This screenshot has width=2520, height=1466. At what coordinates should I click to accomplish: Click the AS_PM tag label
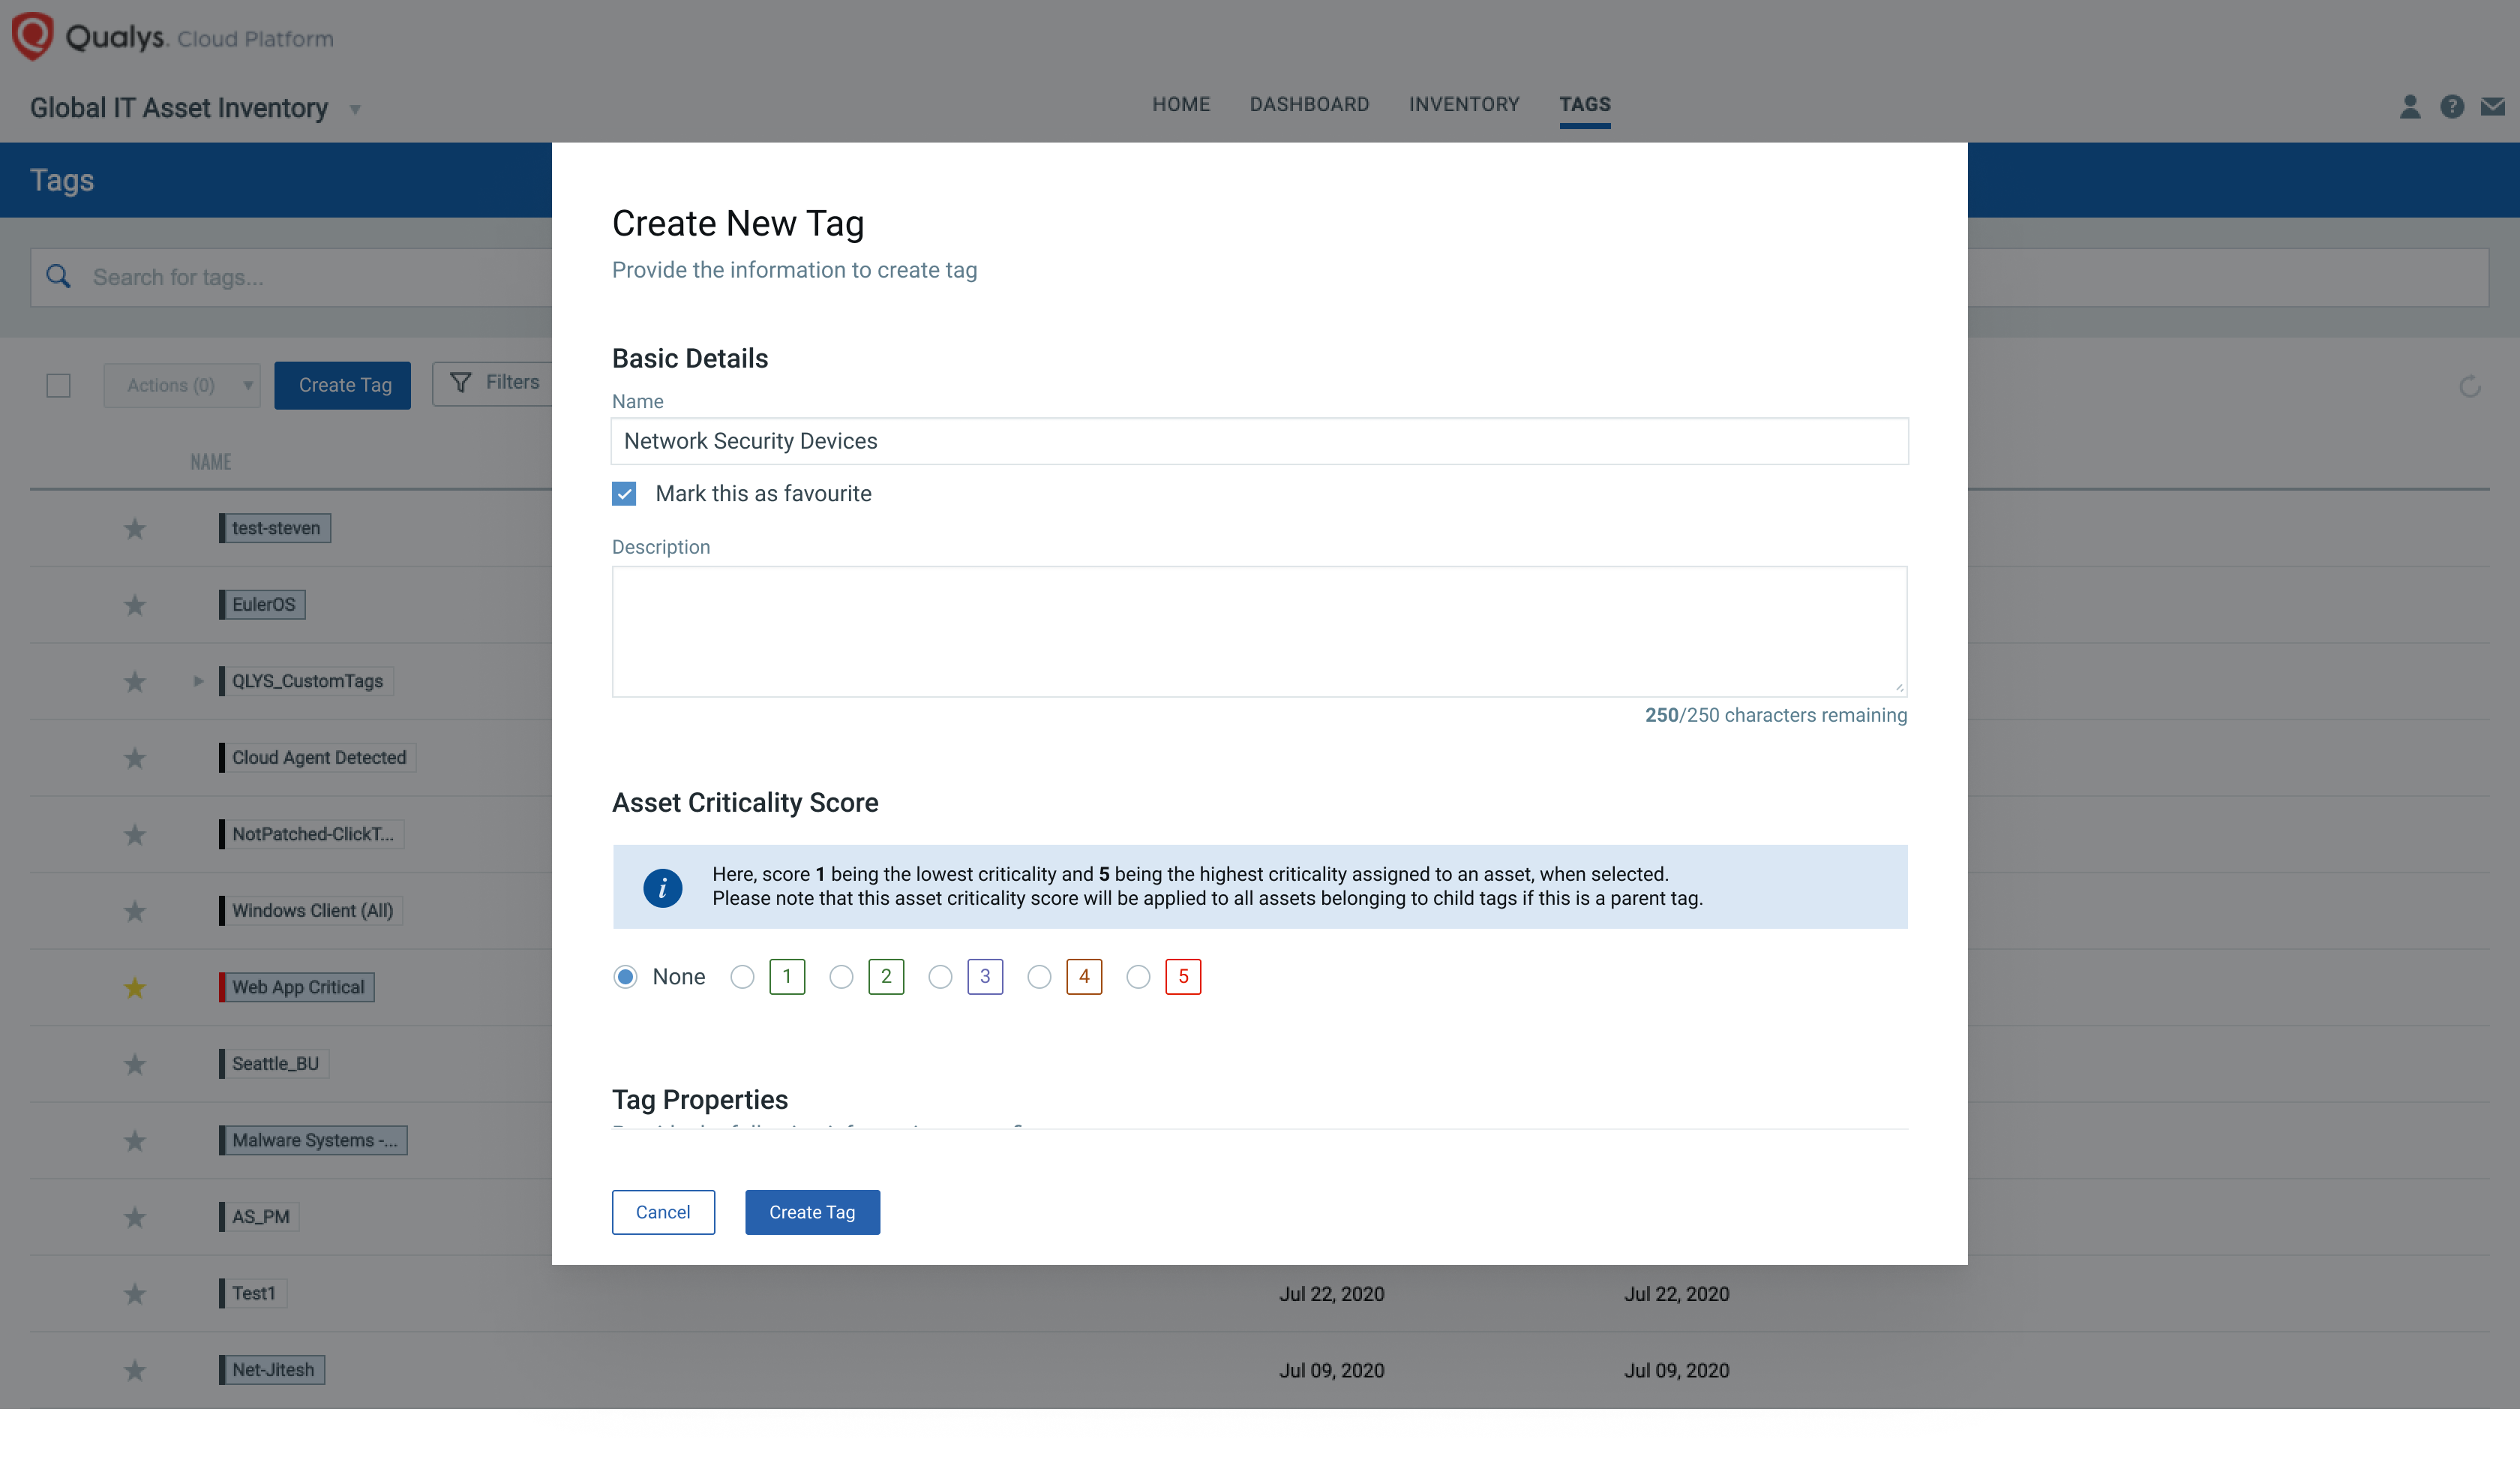260,1217
